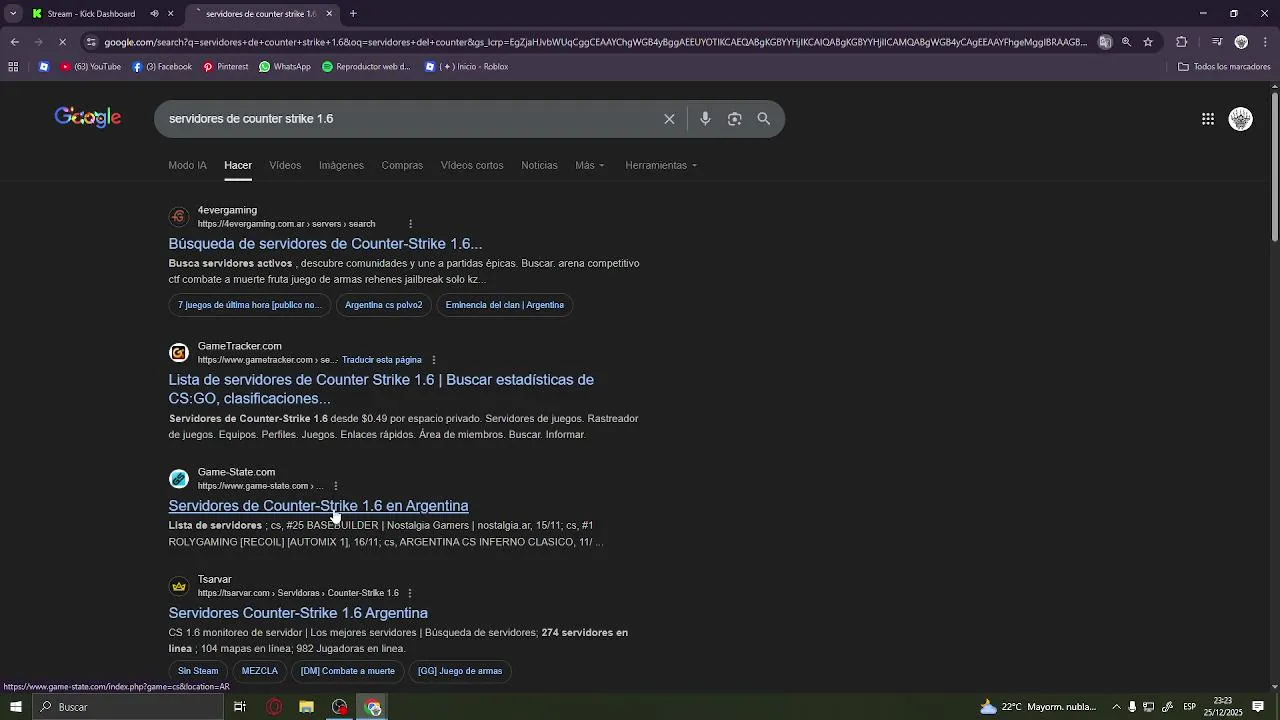Screen dimensions: 1280x720
Task: Close the Stream - Kick Dashboard tab
Action: click(170, 14)
